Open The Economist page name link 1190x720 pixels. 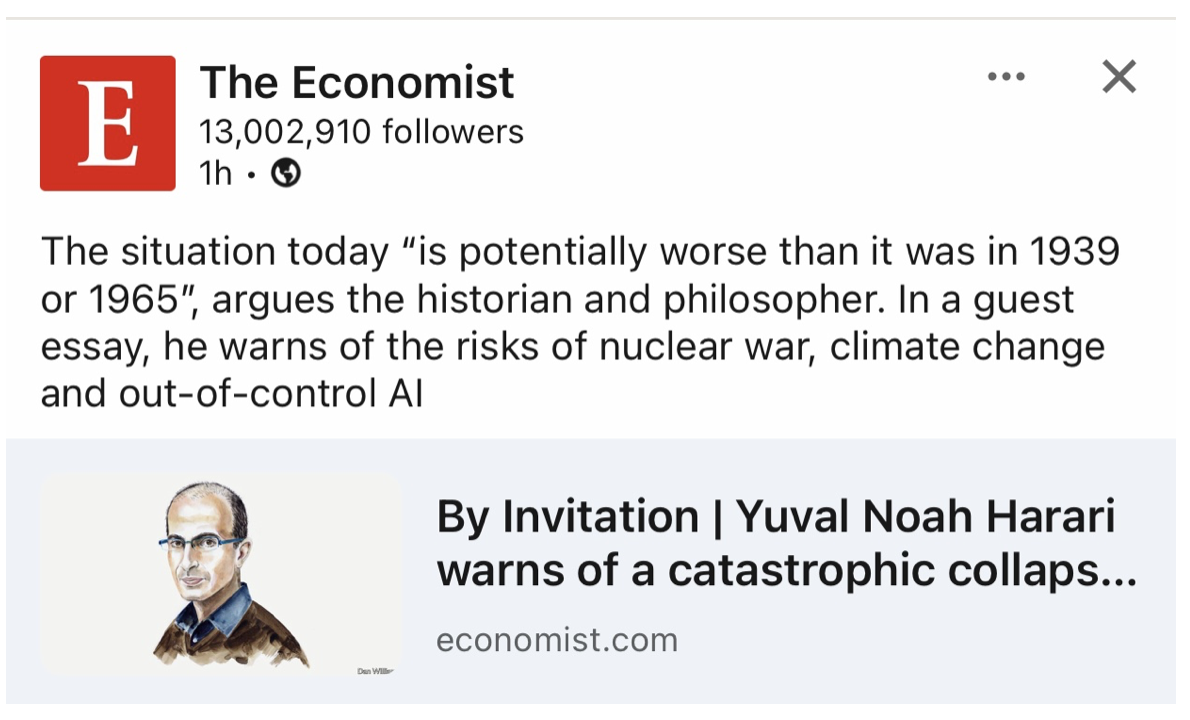[357, 82]
